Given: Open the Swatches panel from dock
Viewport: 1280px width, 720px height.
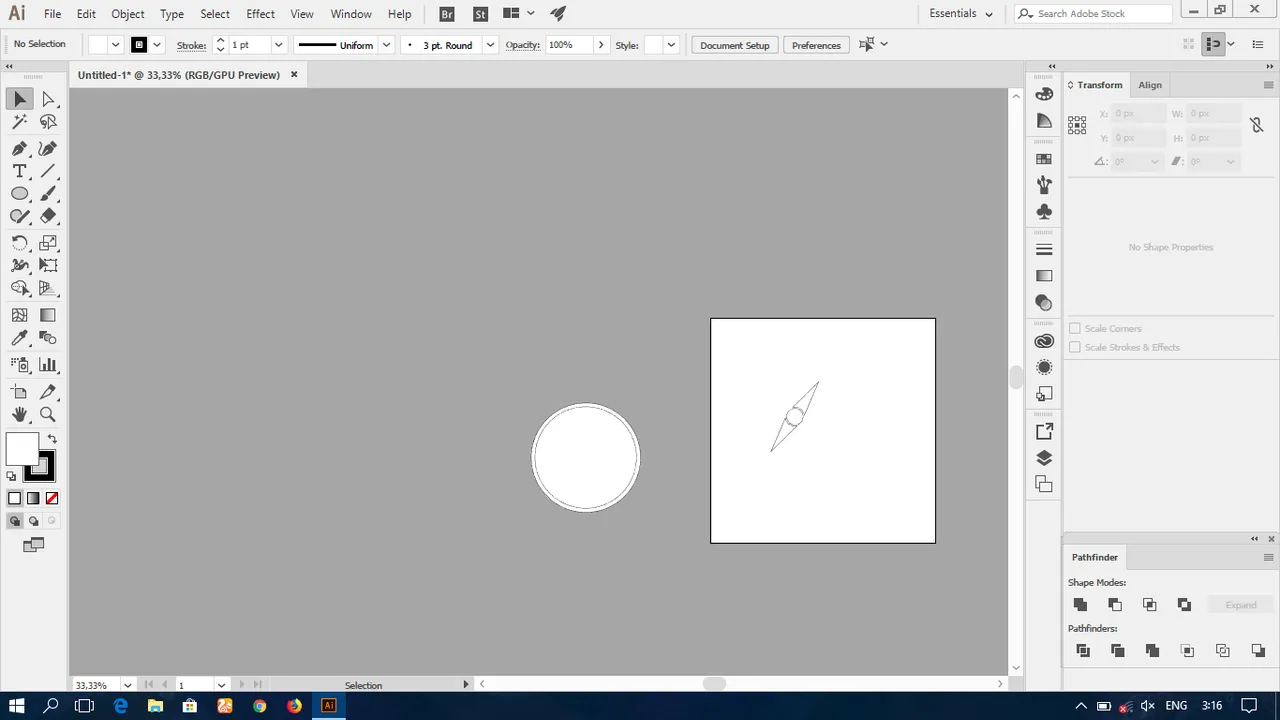Looking at the screenshot, I should click(x=1044, y=159).
